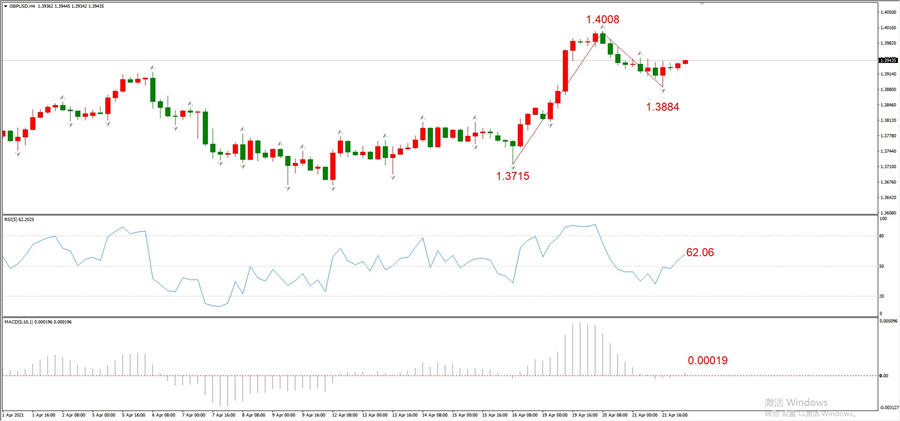Click the 1.3715 swing low label
This screenshot has height=421, width=900.
(513, 176)
